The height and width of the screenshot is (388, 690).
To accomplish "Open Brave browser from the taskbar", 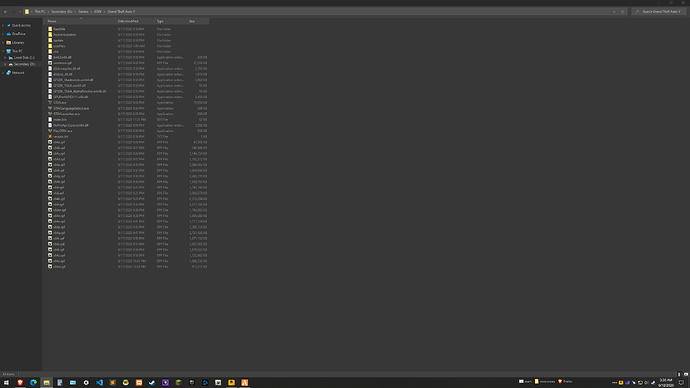I will coord(20,383).
